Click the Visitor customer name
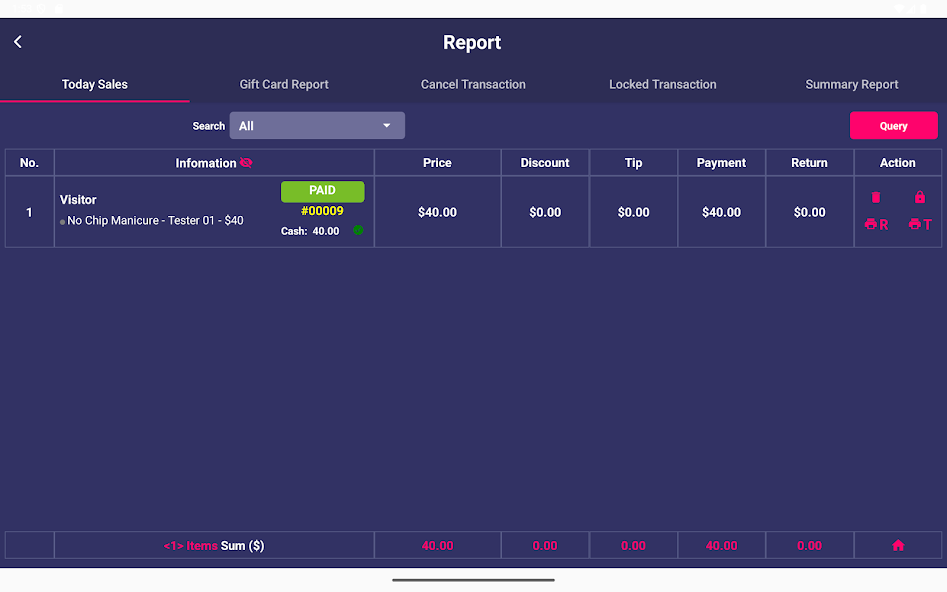 point(78,200)
